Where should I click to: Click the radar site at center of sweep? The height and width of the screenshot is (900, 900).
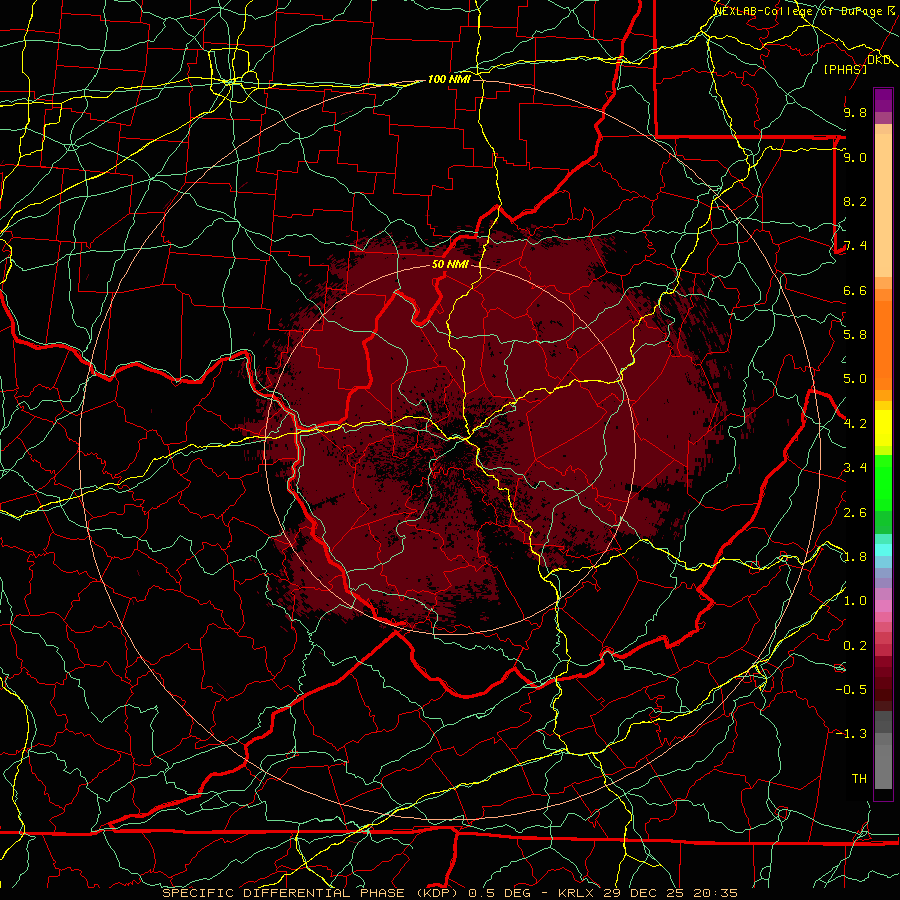pos(450,449)
